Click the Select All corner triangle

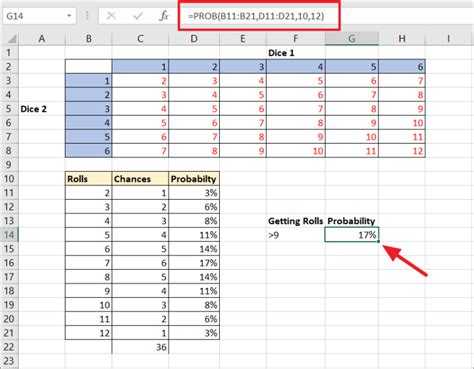point(12,39)
